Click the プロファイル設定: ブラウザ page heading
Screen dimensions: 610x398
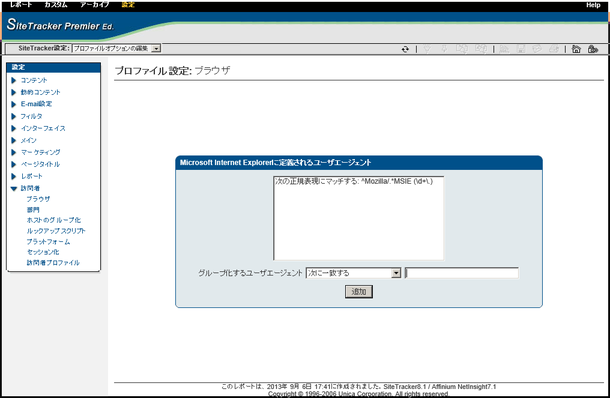(172, 71)
